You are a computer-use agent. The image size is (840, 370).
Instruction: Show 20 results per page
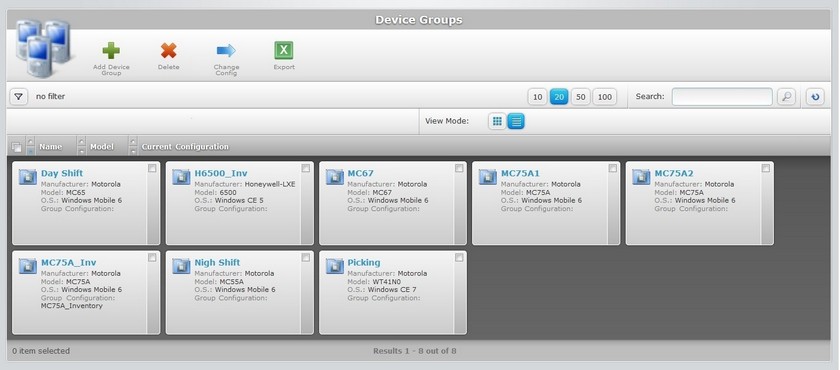click(x=559, y=97)
